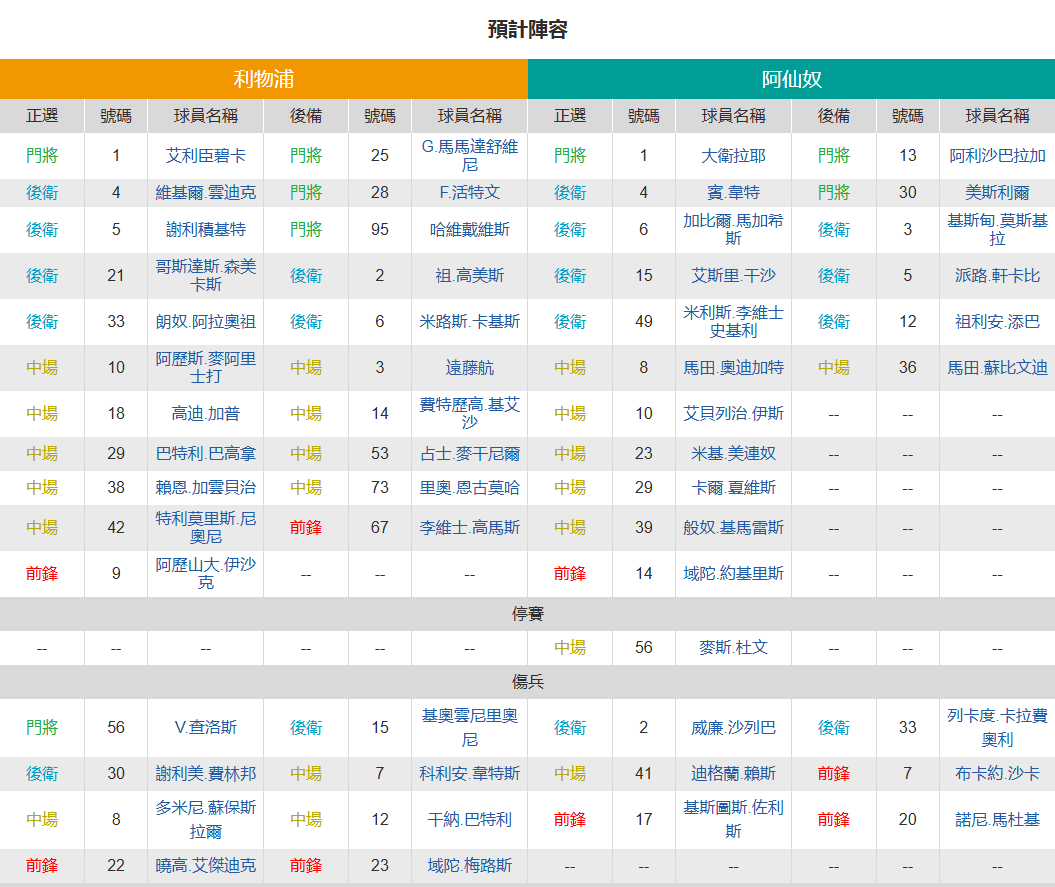
Task: Open 艾貝列治.伊斯 profile
Action: (x=733, y=413)
